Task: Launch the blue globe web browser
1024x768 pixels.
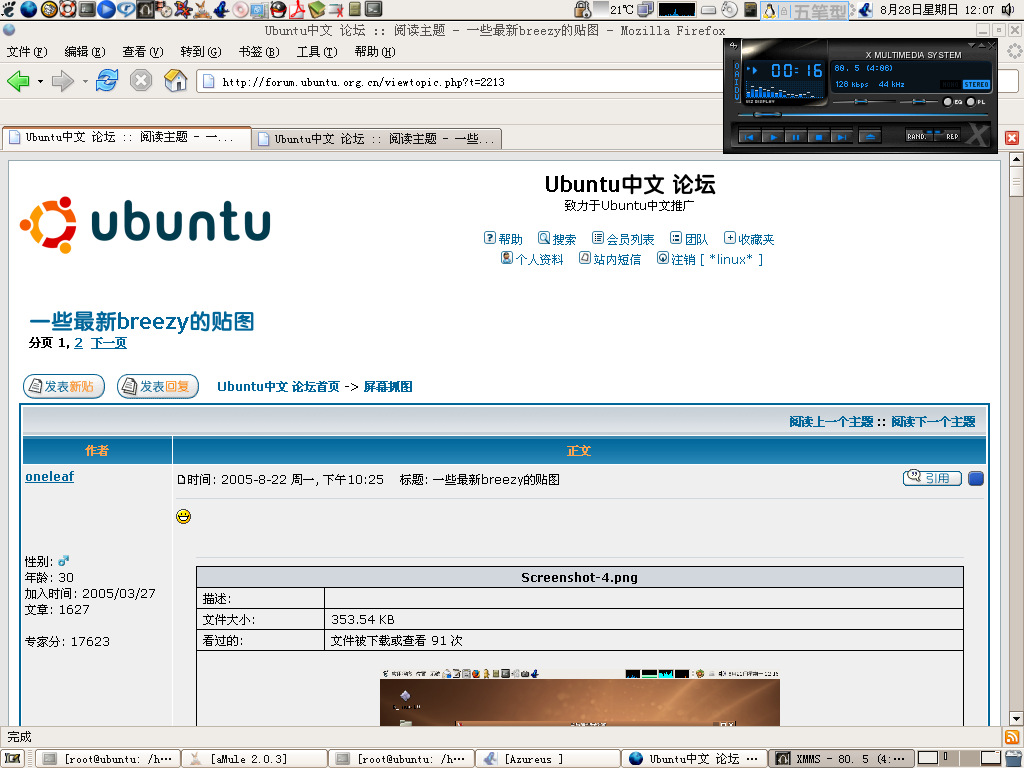Action: (29, 9)
